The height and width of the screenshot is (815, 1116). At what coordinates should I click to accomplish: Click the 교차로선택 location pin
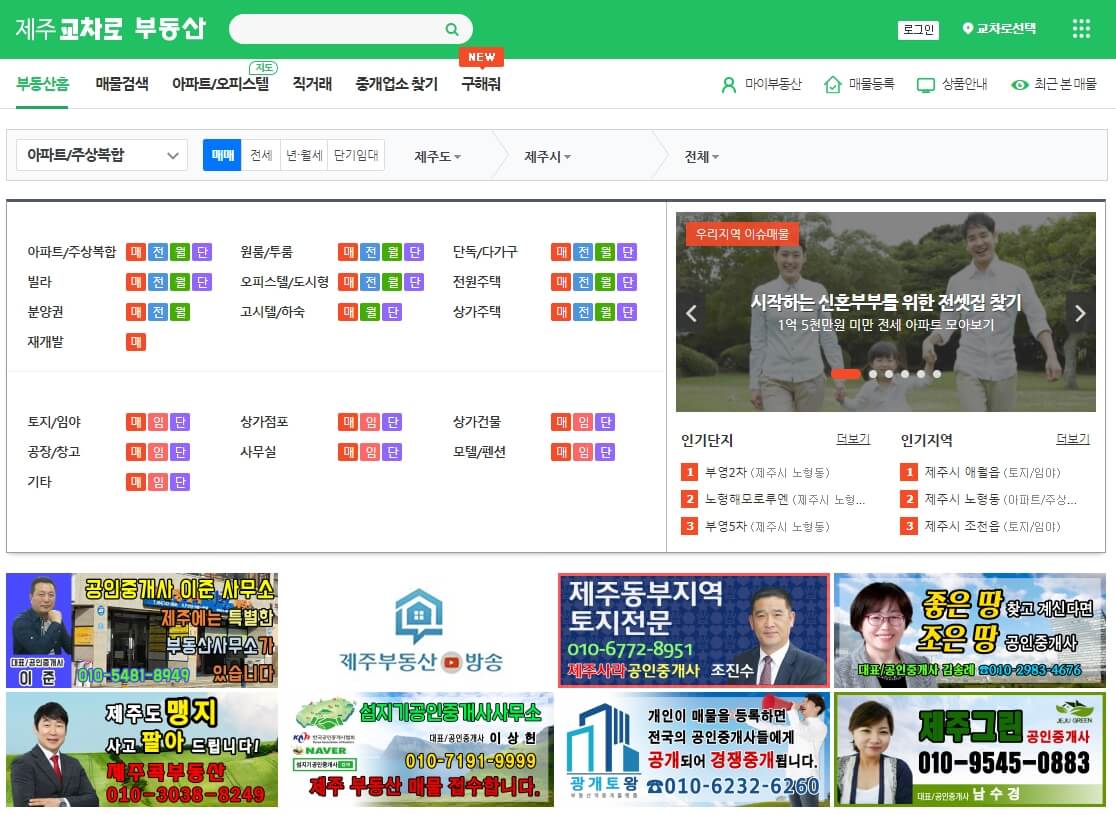coord(967,28)
